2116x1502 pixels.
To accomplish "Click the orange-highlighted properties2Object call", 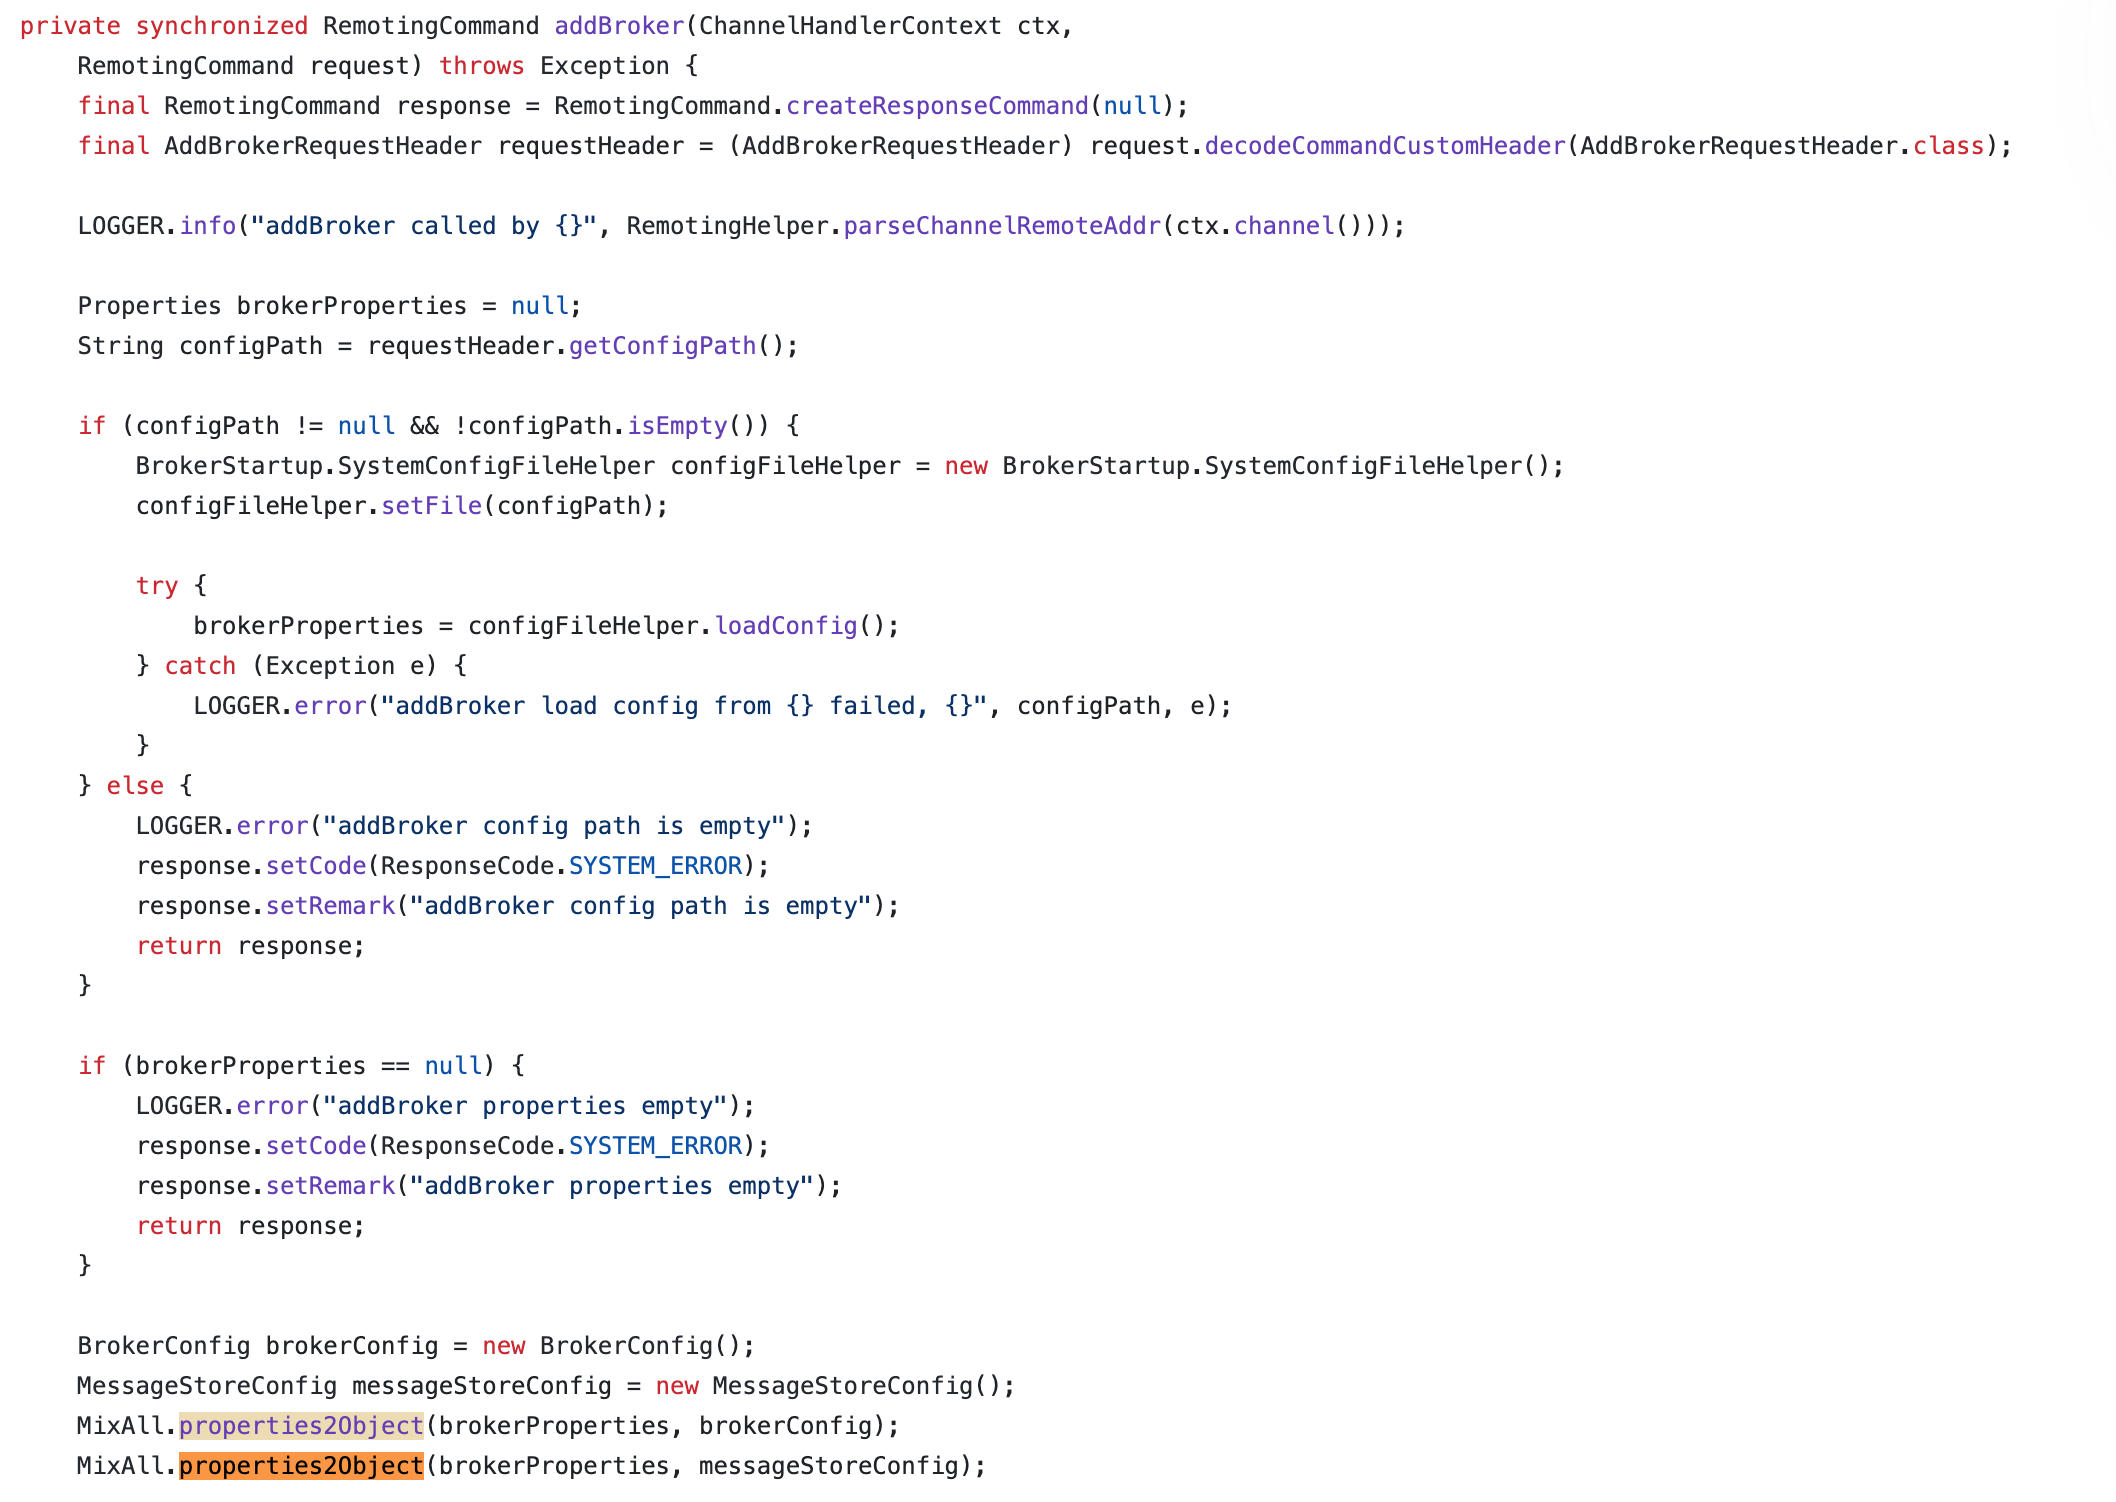I will [301, 1466].
